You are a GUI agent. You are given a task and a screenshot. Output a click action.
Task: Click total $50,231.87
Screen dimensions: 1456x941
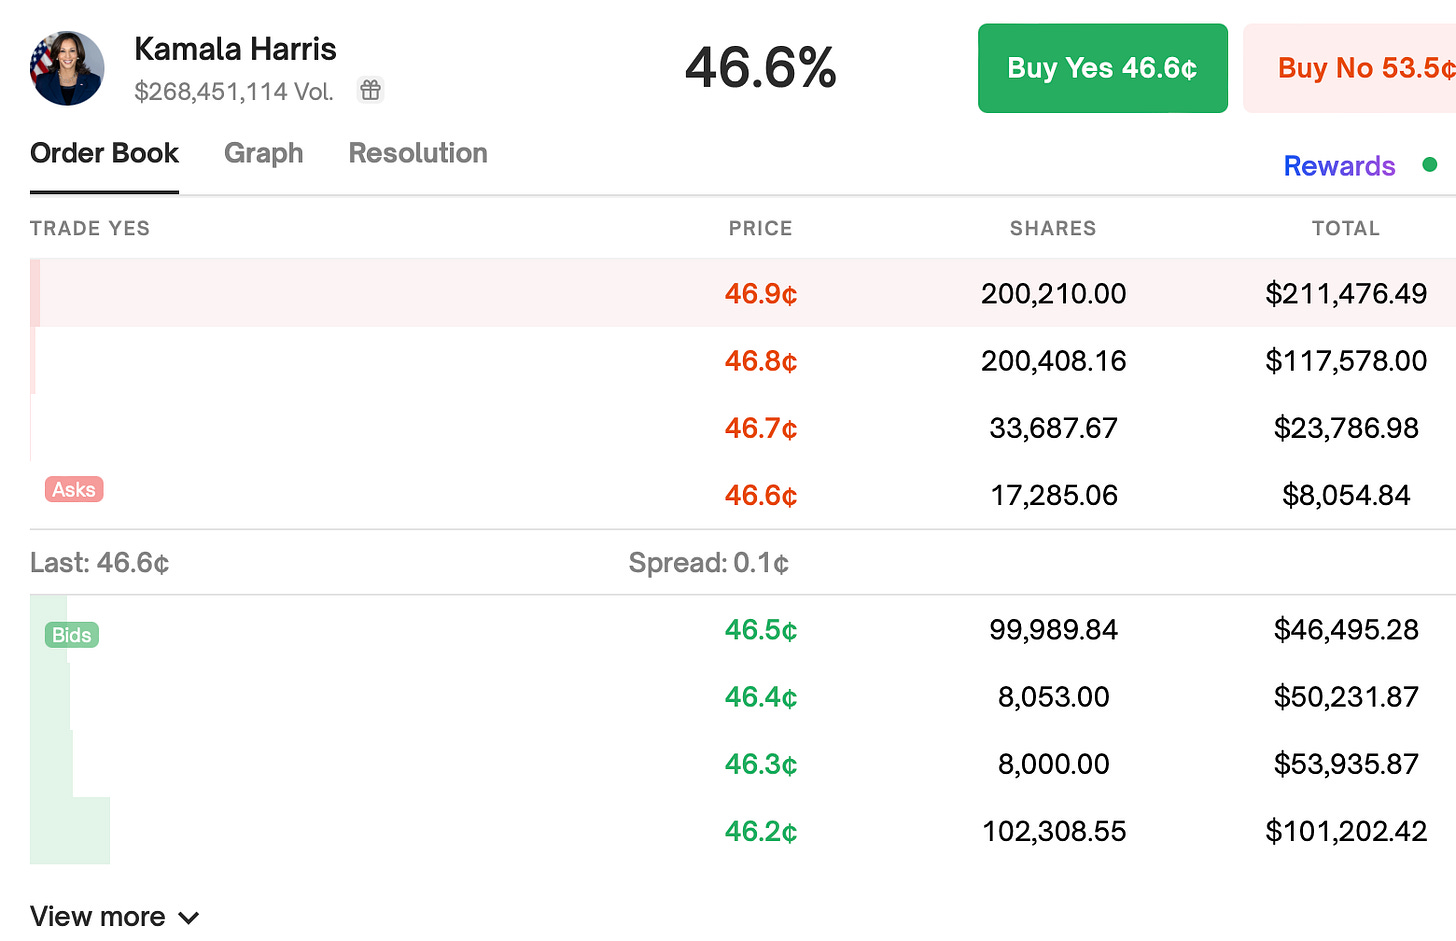pyautogui.click(x=1346, y=697)
